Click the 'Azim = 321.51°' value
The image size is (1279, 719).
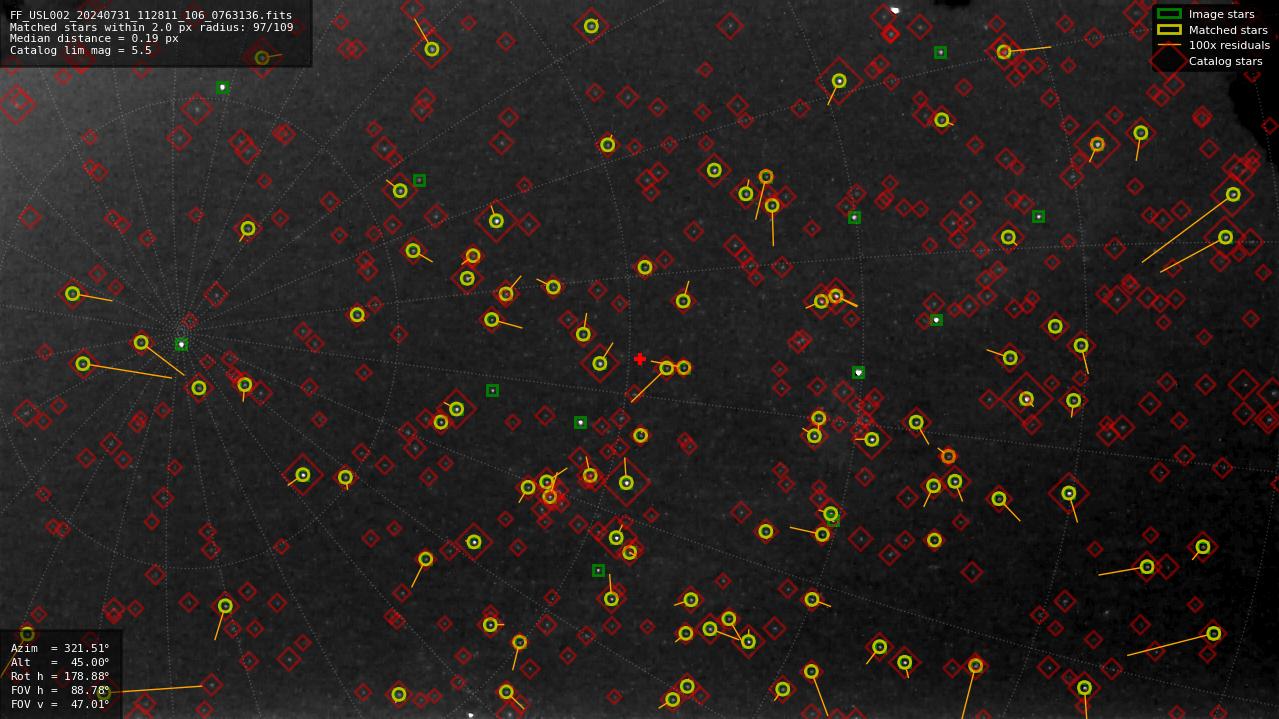pyautogui.click(x=60, y=648)
